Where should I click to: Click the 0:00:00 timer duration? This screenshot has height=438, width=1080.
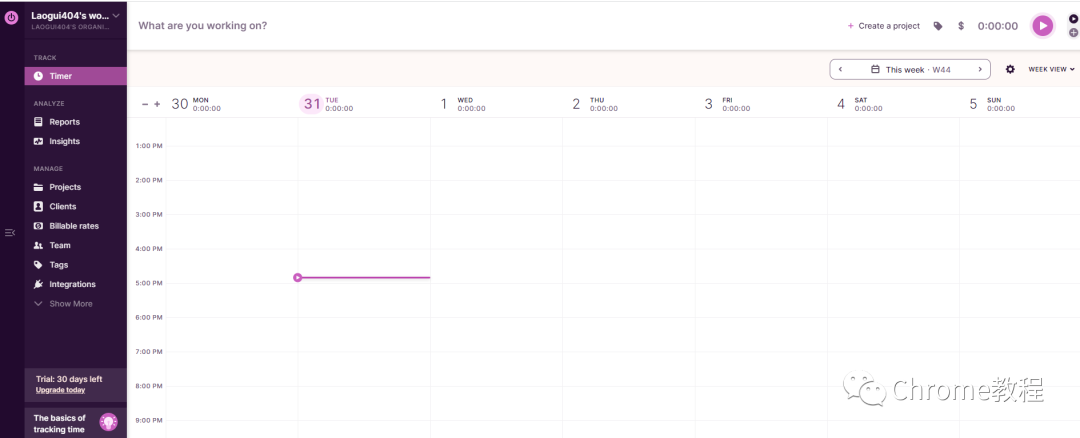(997, 26)
